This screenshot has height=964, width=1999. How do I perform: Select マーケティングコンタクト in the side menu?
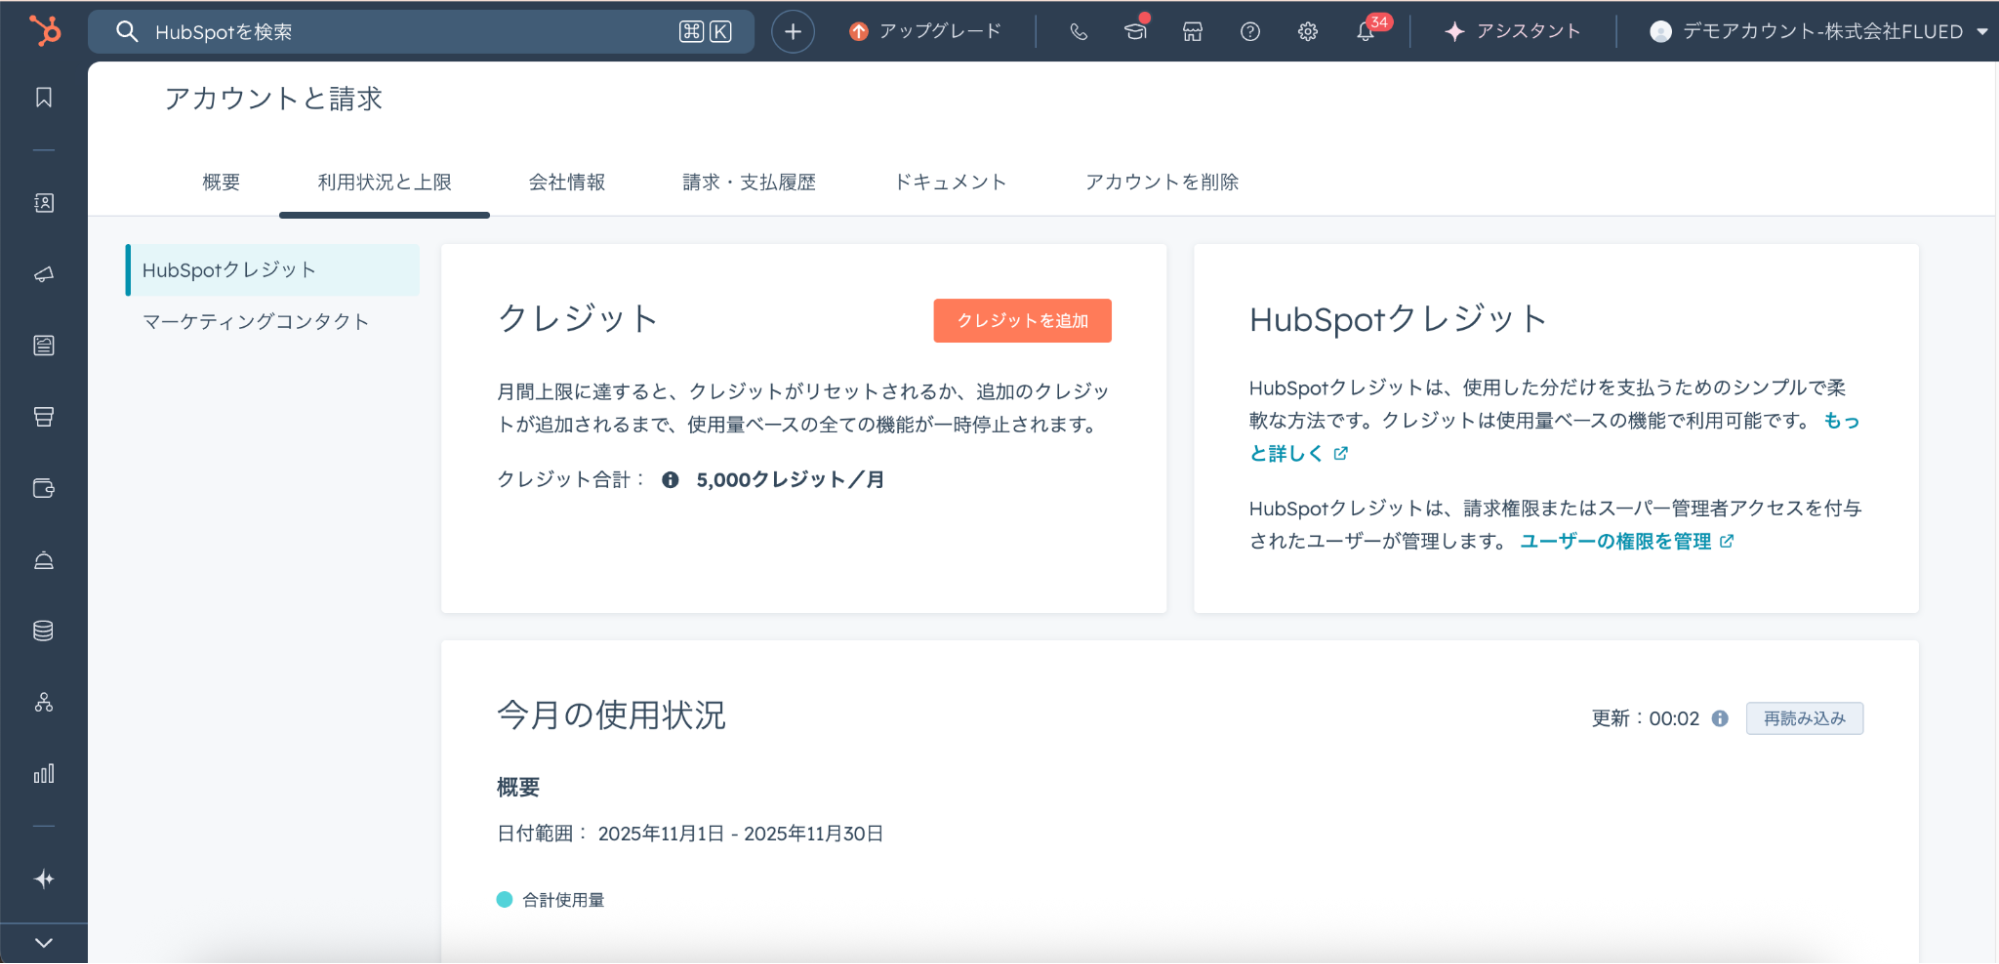click(x=256, y=321)
